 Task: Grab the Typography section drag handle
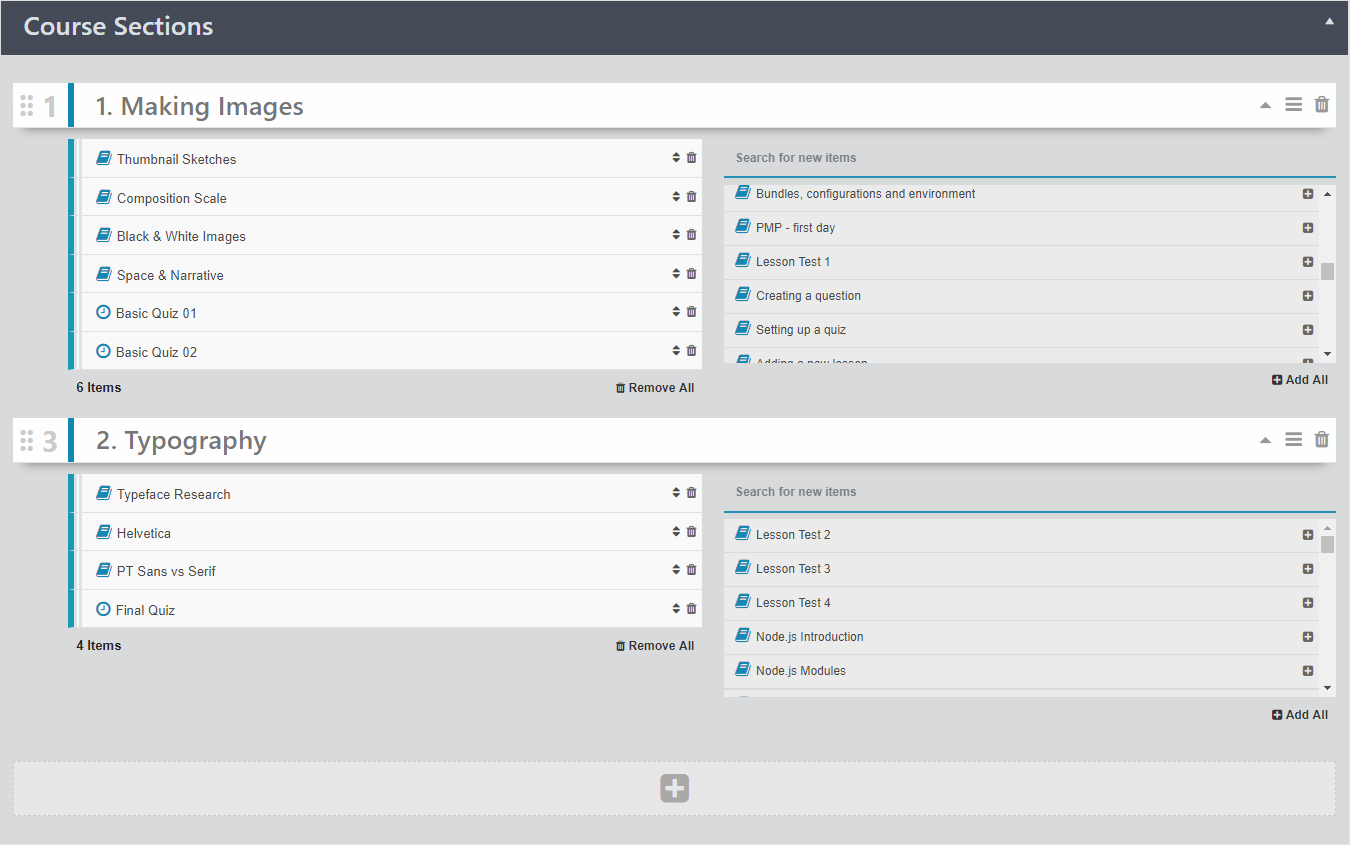coord(27,440)
